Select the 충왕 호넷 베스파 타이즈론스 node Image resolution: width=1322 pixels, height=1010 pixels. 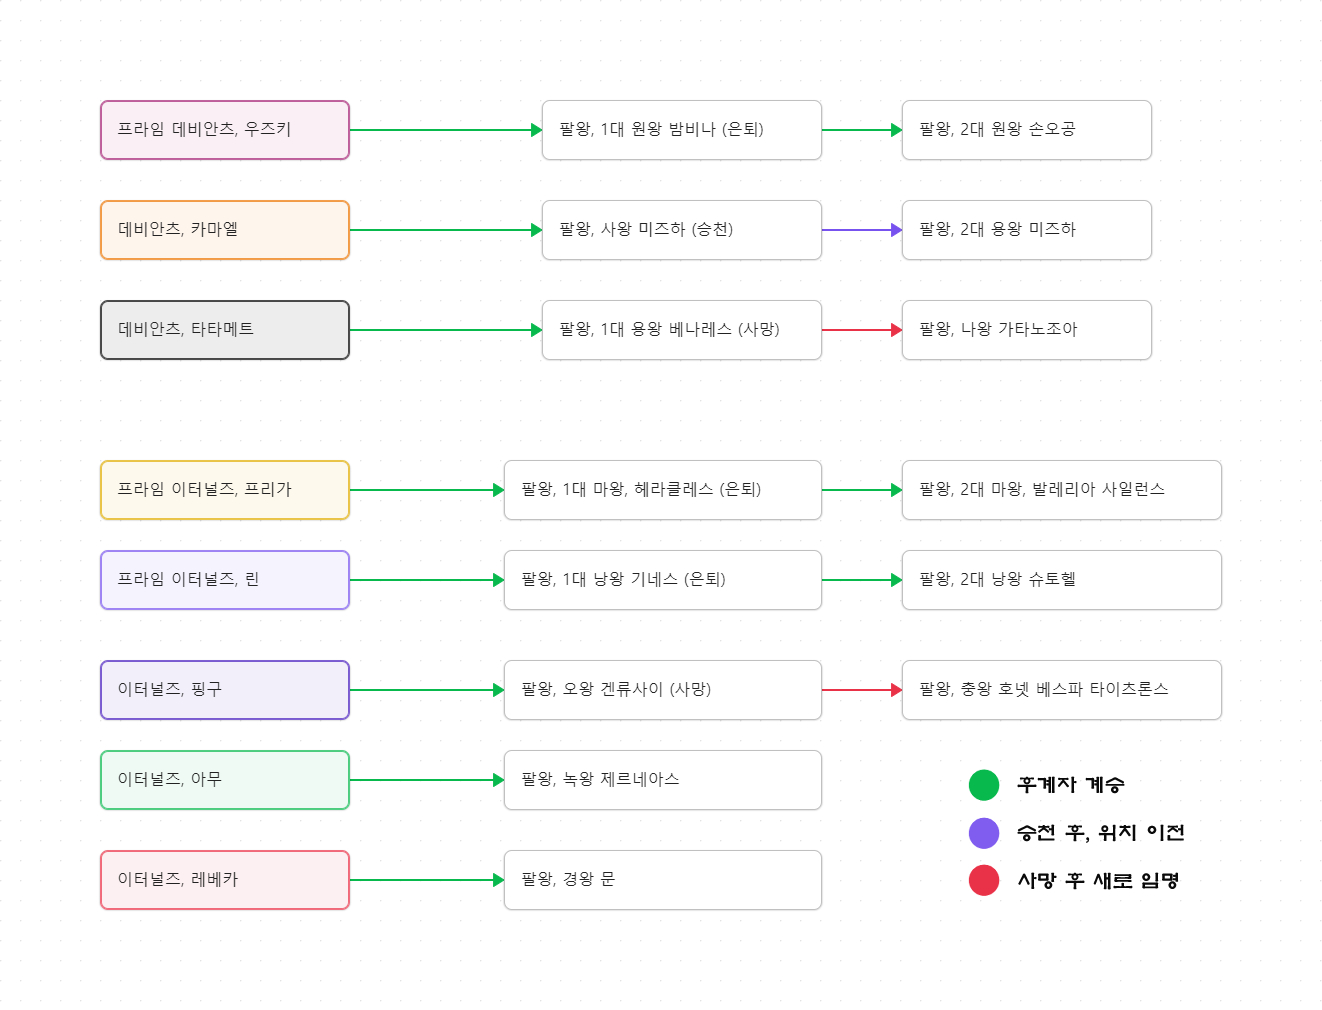[1061, 690]
